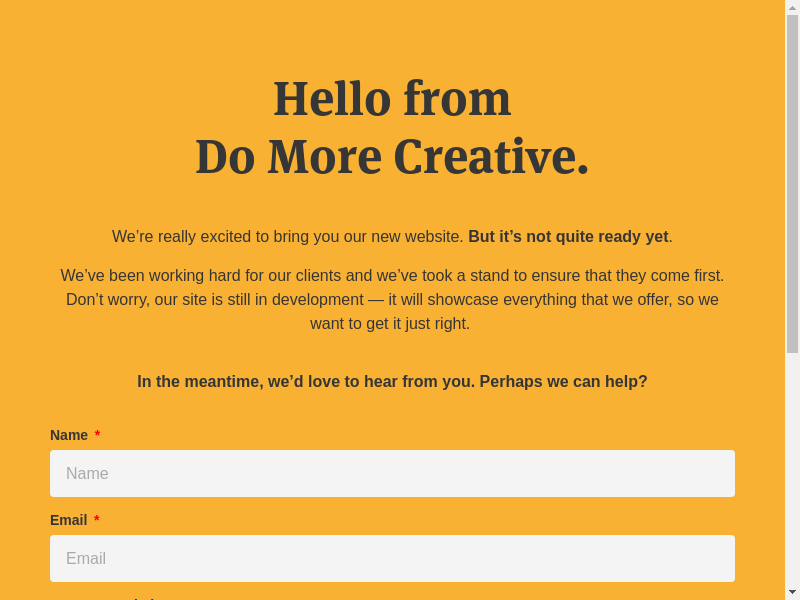
Task: Click bold "In the meantime" sentence
Action: [x=306, y=382]
